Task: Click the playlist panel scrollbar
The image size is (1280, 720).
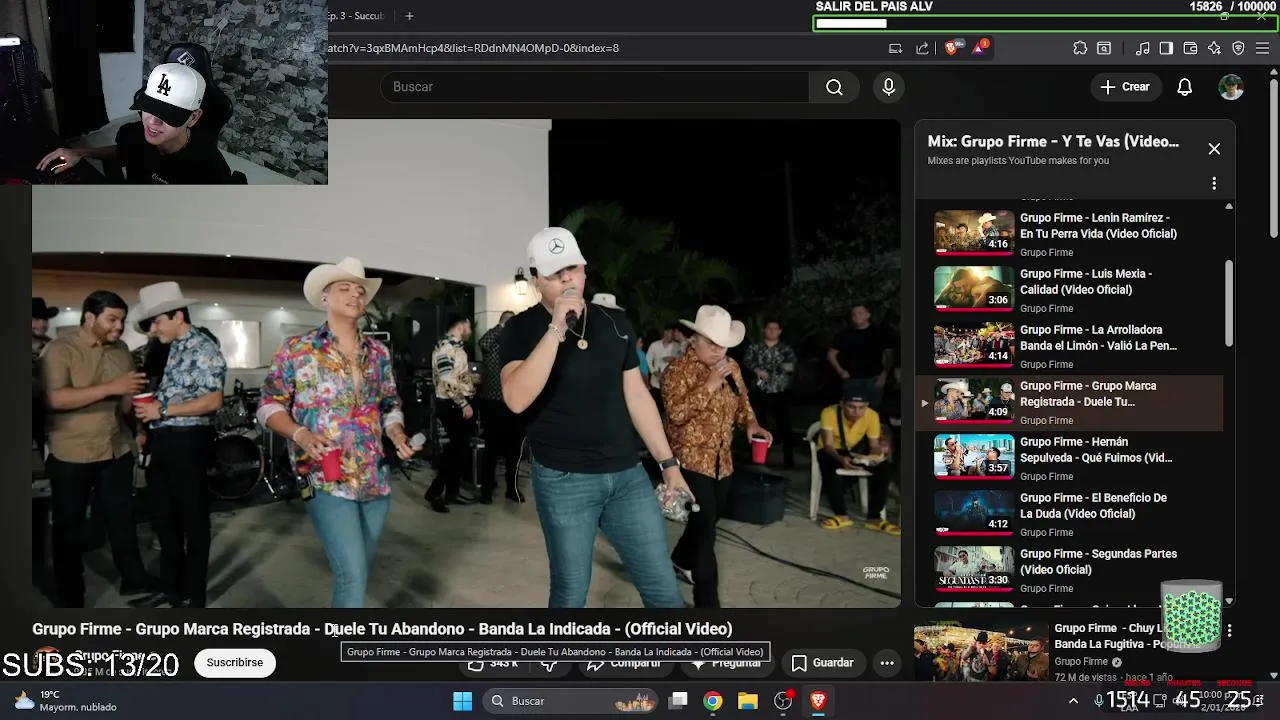Action: pyautogui.click(x=1229, y=304)
